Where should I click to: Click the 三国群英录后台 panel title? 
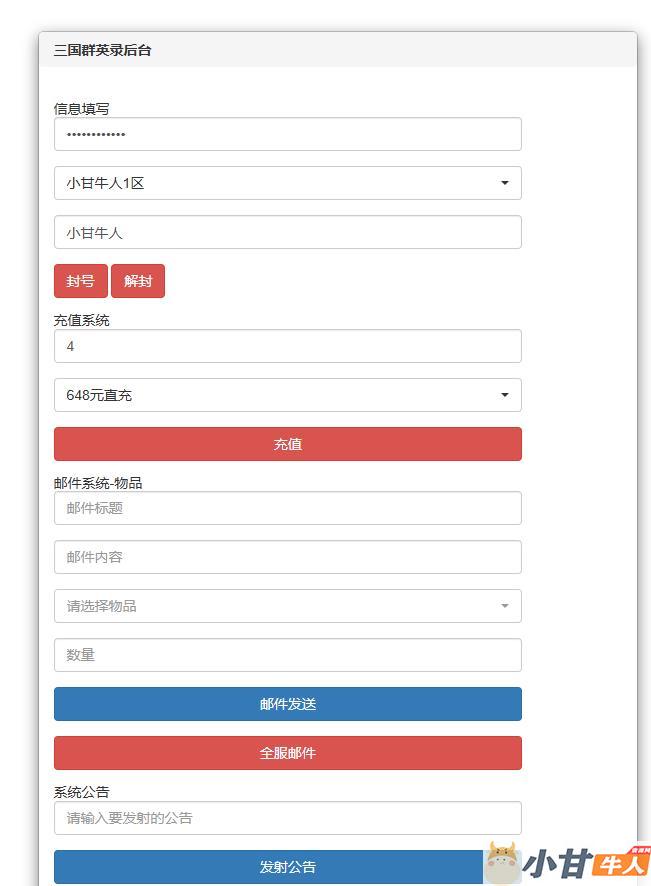[103, 50]
